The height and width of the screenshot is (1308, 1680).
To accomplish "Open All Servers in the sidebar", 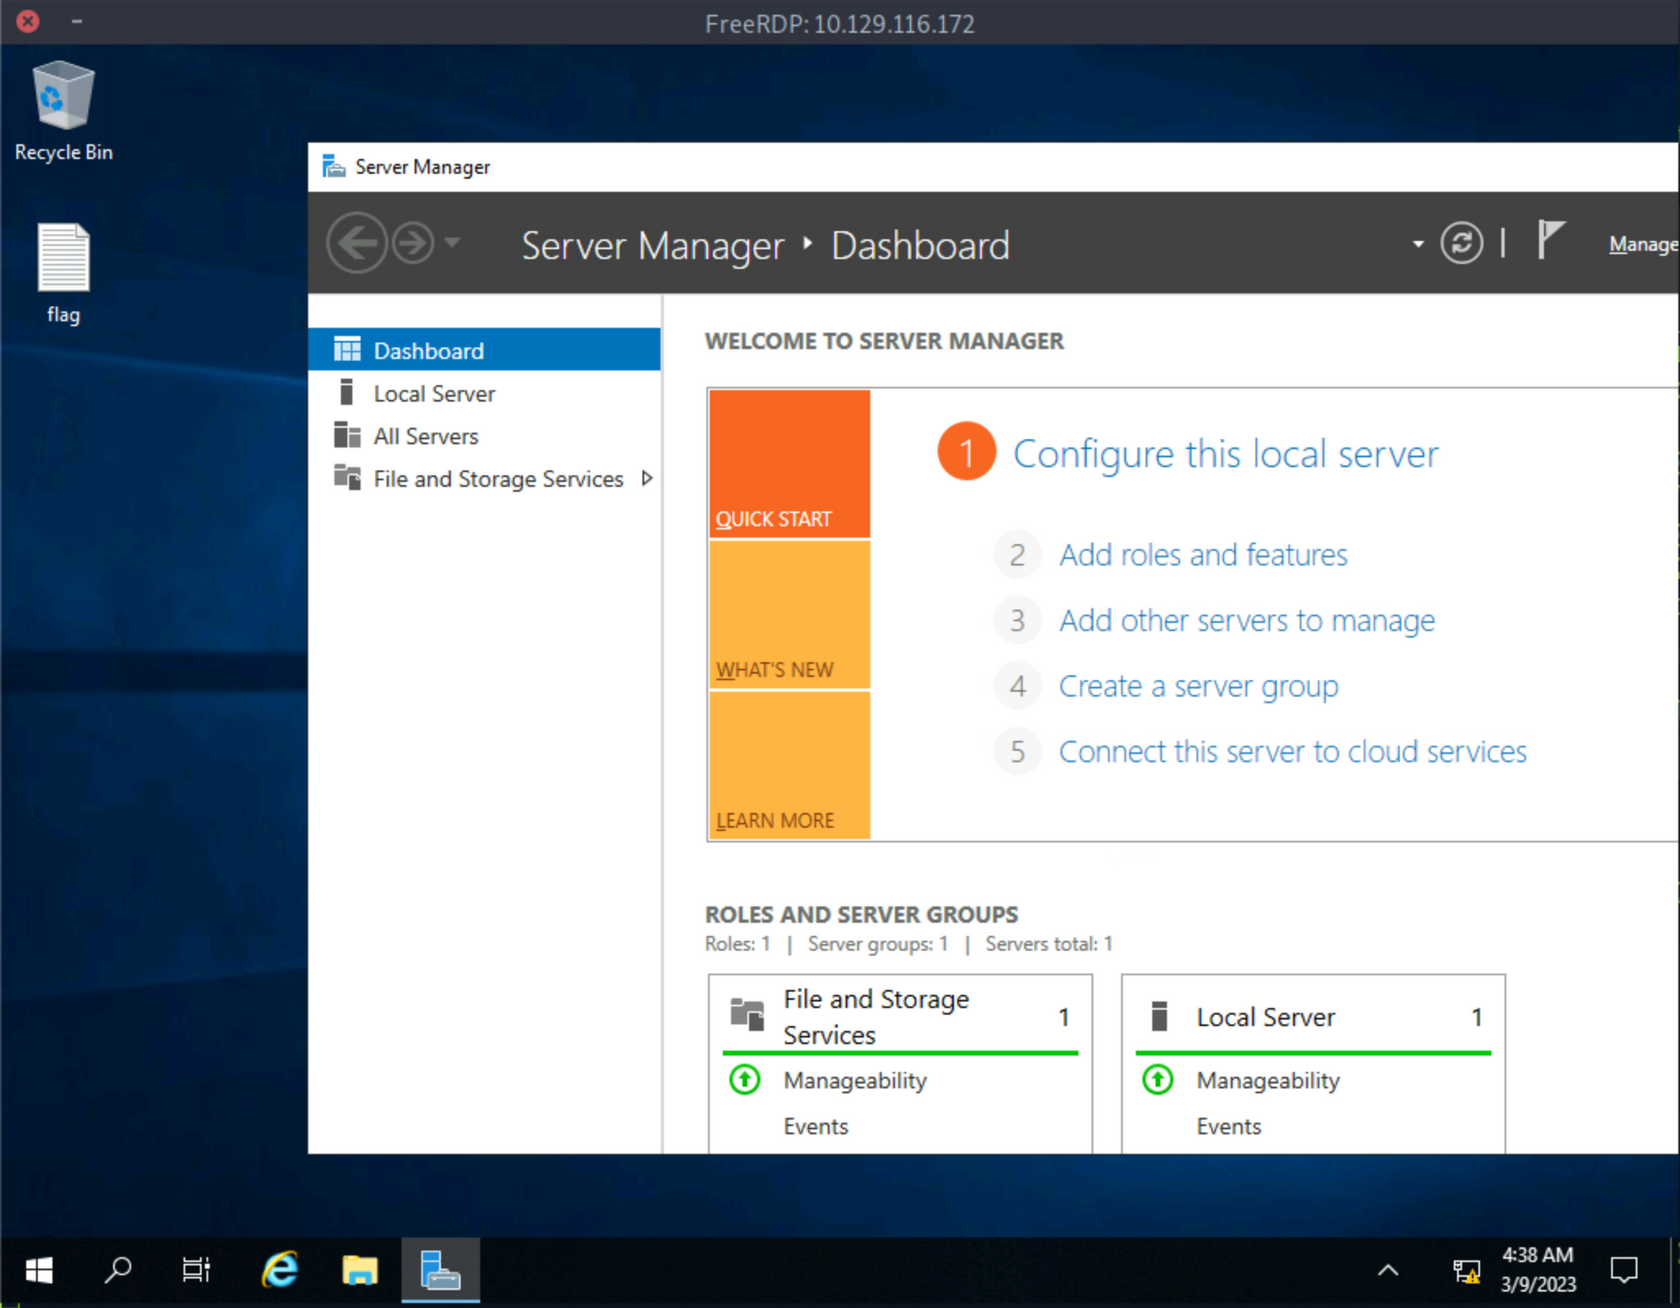I will coord(484,436).
